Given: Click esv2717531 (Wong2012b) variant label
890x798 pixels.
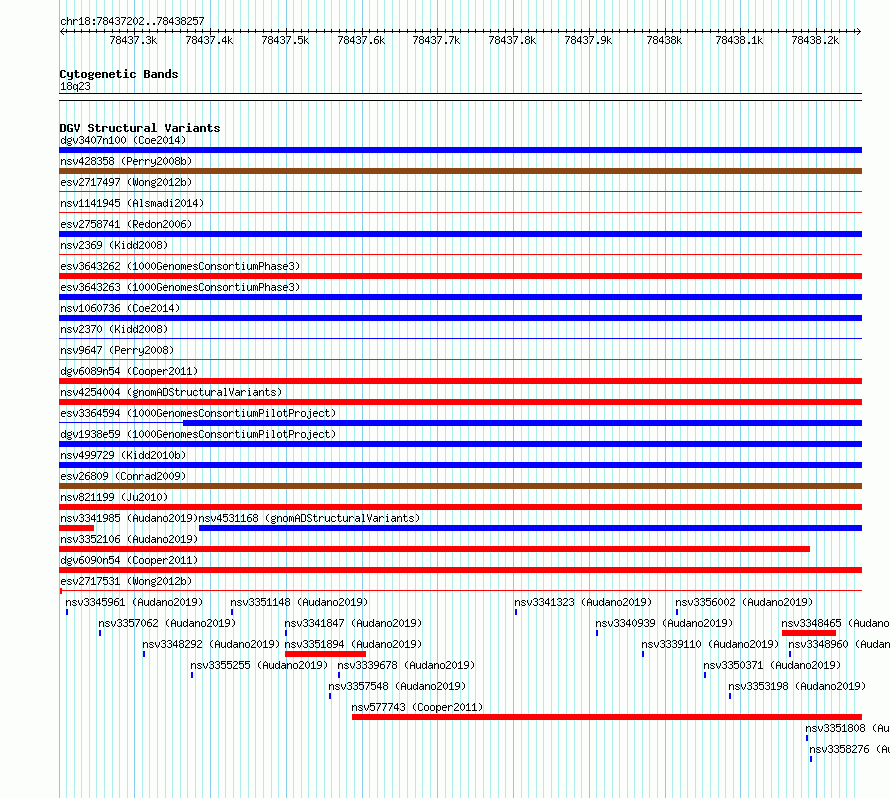Looking at the screenshot, I should pos(126,581).
